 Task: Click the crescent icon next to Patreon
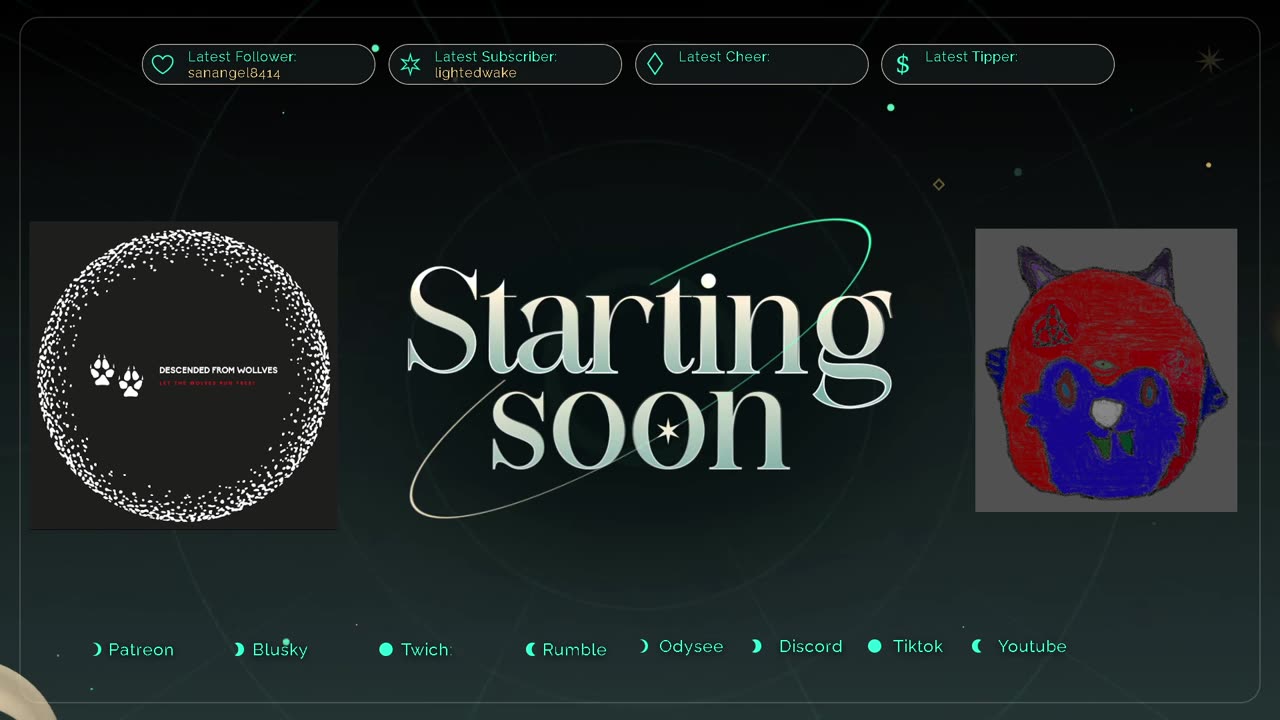point(97,649)
